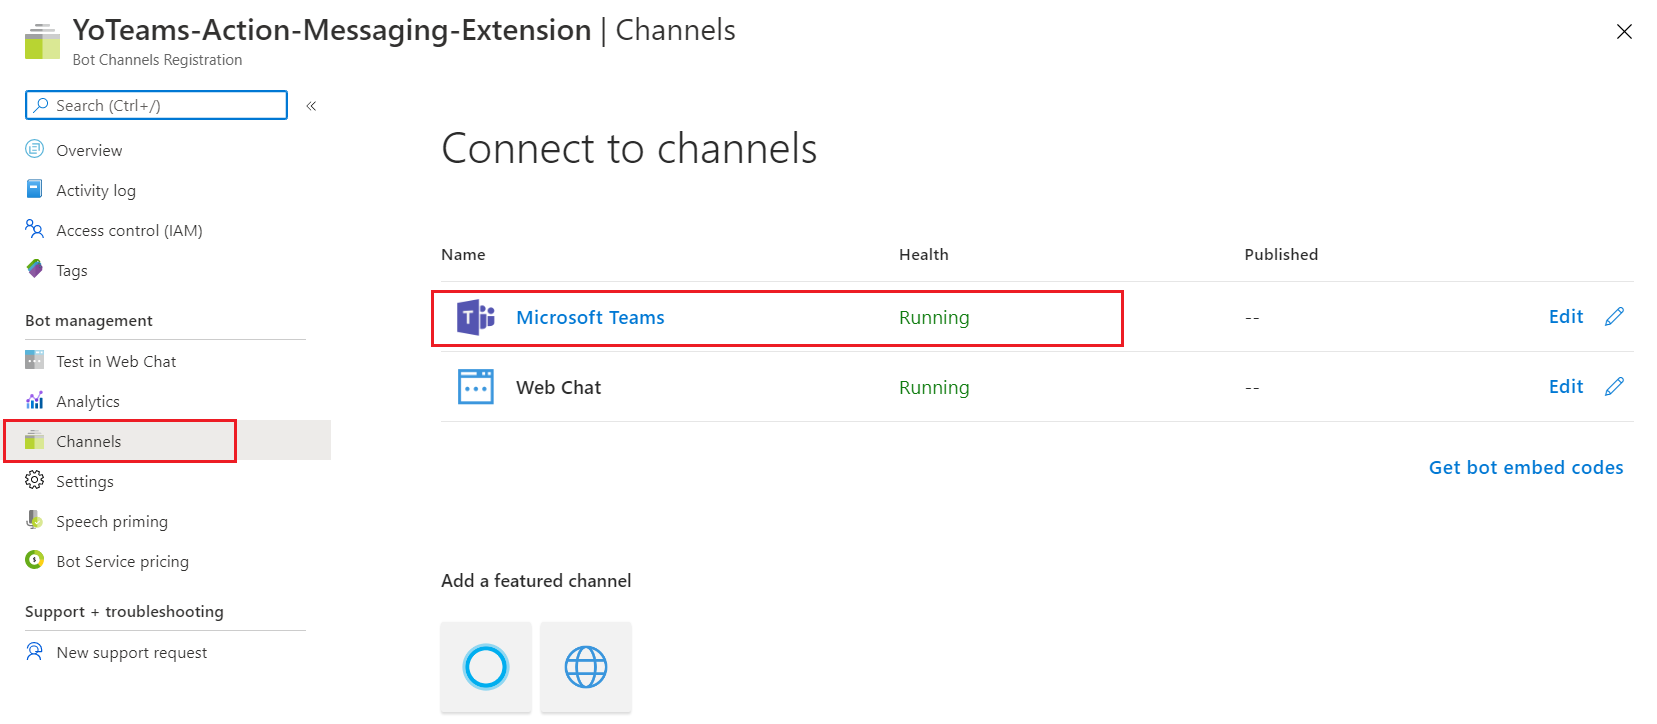Add the Direct Line globe channel
The height and width of the screenshot is (724, 1657).
[586, 667]
